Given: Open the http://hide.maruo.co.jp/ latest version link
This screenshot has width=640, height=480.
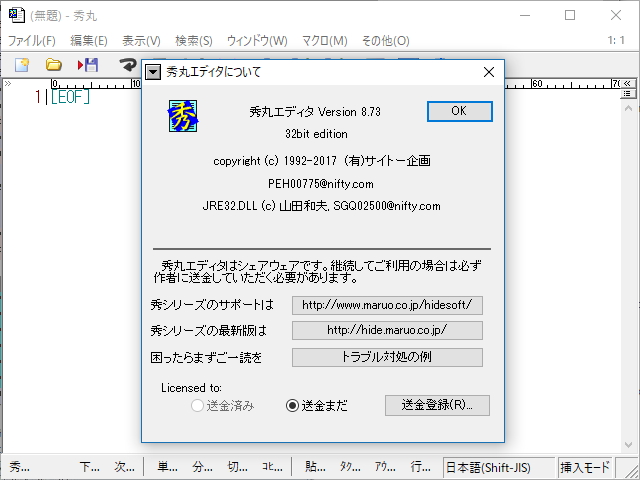Looking at the screenshot, I should pos(387,330).
